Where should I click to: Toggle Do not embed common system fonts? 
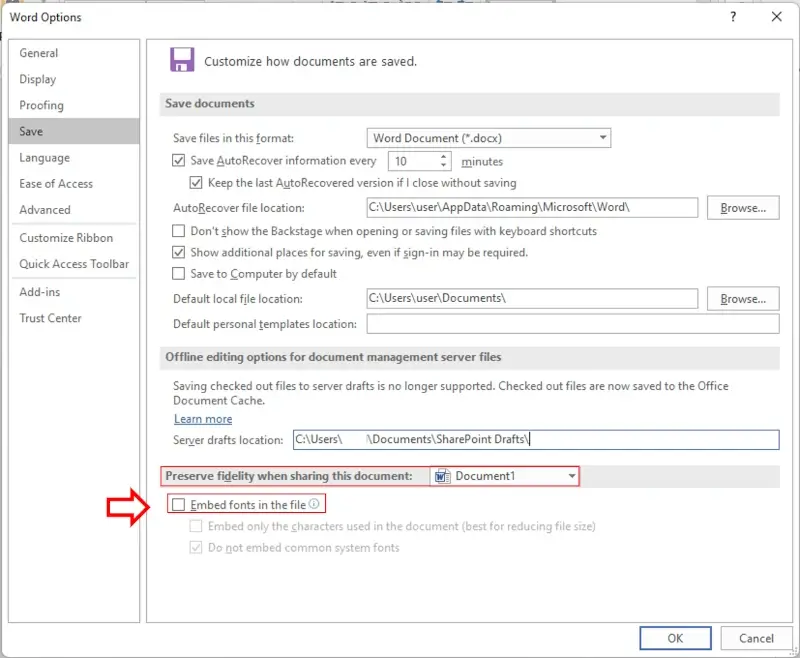196,547
